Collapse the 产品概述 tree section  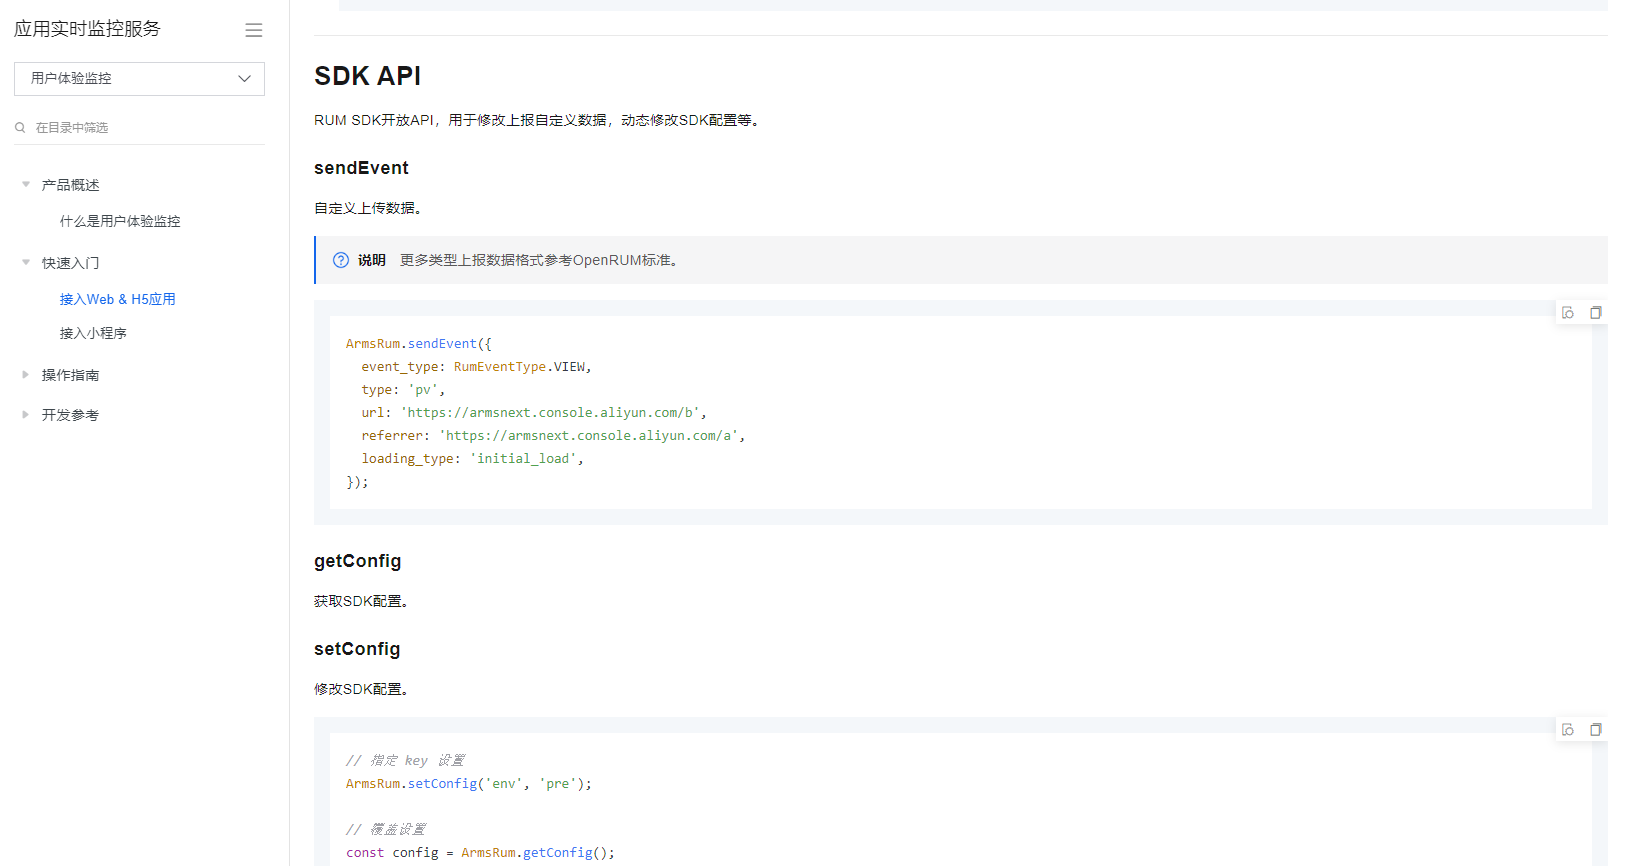click(x=26, y=185)
